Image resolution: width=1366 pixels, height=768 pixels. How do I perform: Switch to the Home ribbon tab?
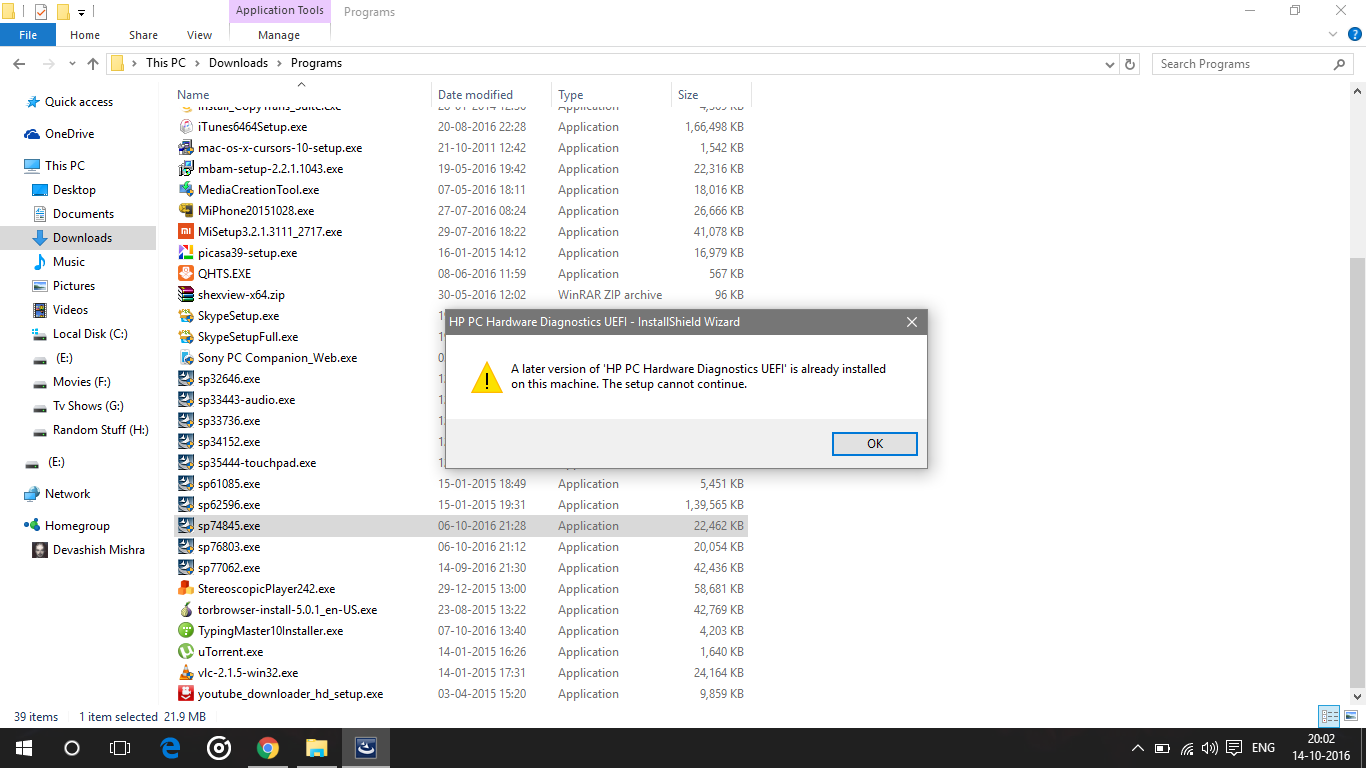85,35
